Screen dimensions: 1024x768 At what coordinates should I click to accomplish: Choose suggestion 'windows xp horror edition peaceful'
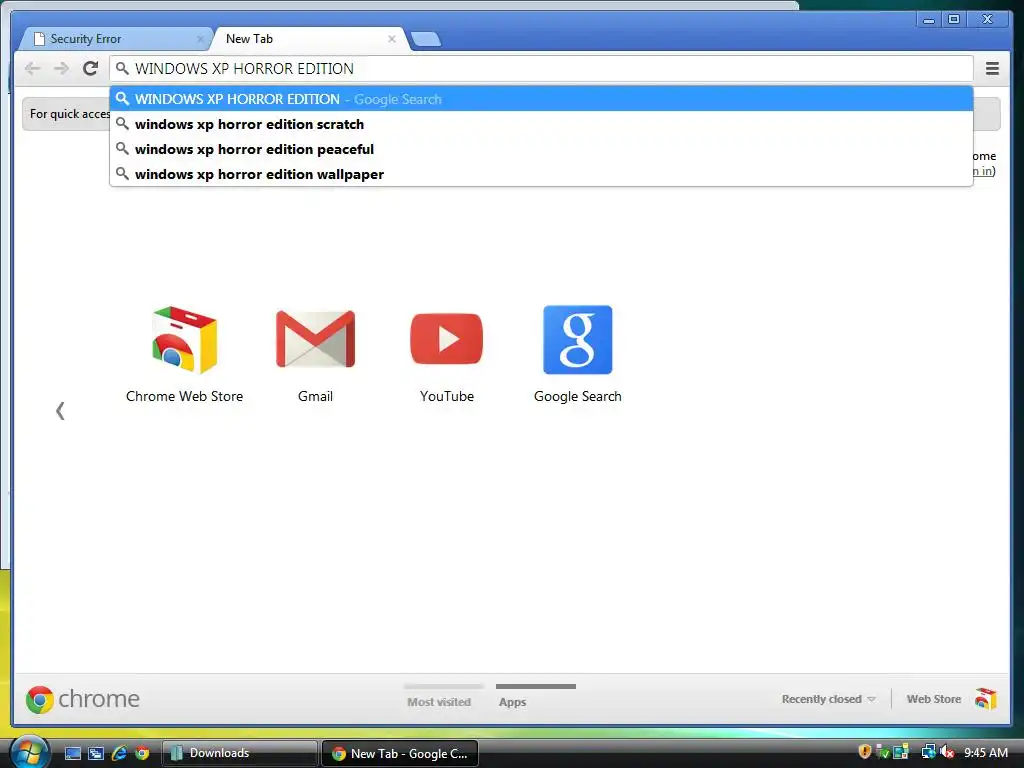[x=541, y=149]
